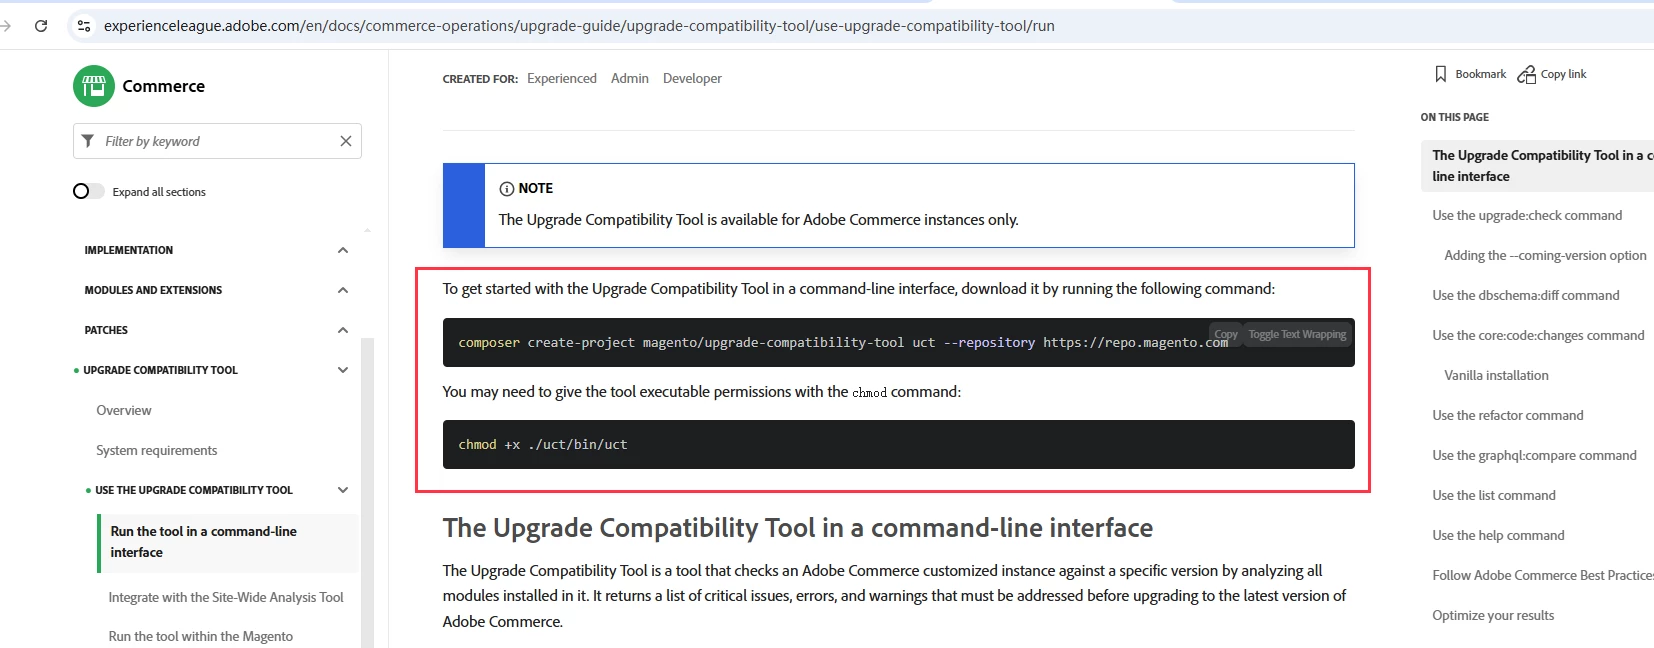This screenshot has width=1654, height=648.
Task: Click the NOTE info icon
Action: point(506,188)
